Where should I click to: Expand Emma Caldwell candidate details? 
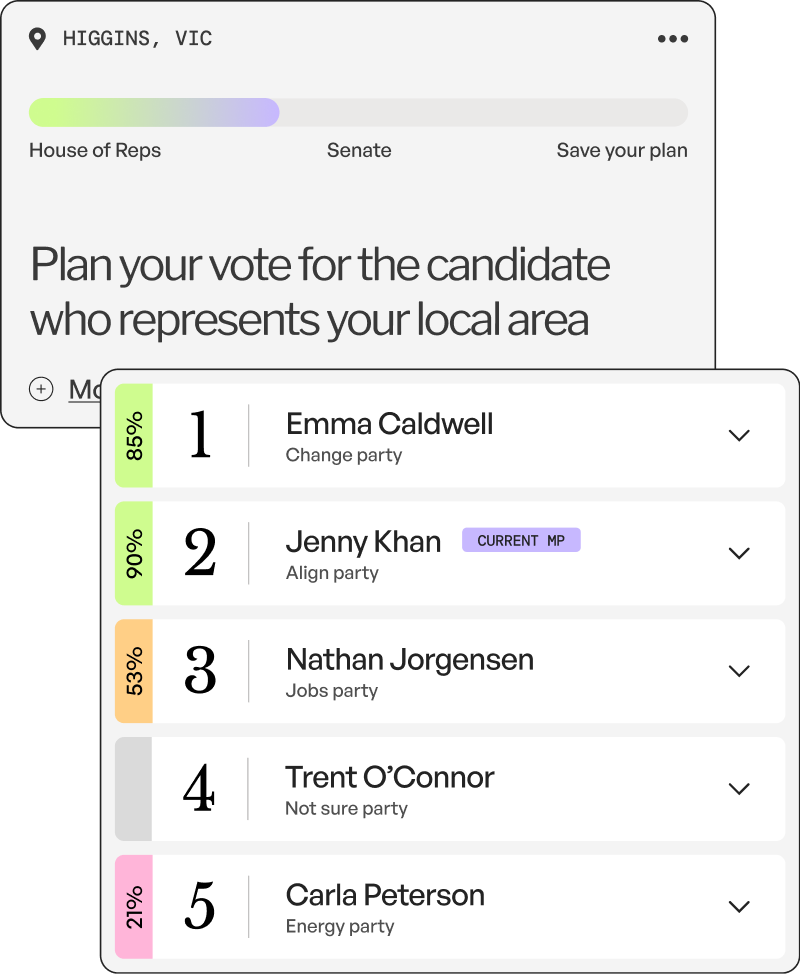click(x=739, y=435)
